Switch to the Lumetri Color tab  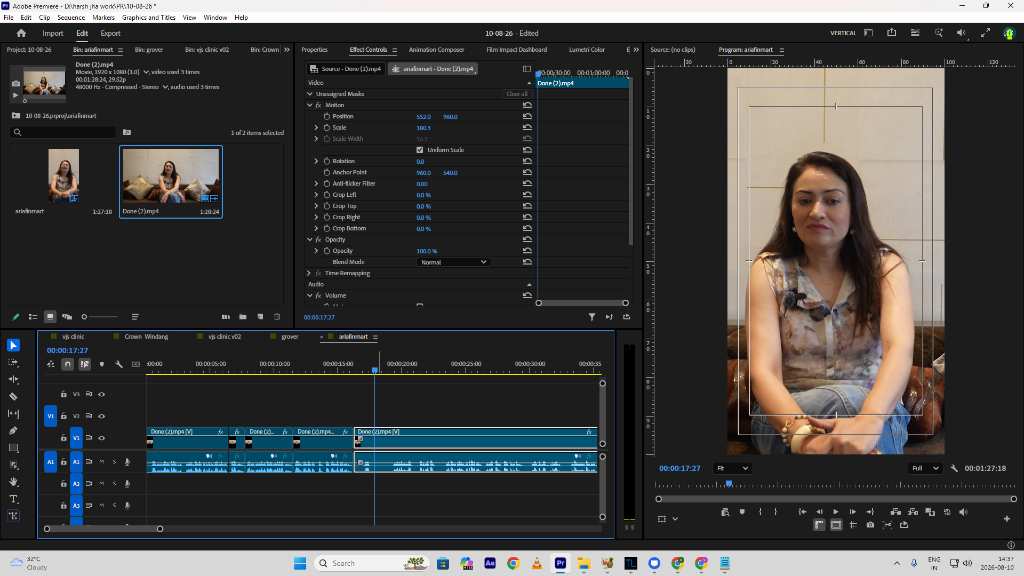(586, 50)
